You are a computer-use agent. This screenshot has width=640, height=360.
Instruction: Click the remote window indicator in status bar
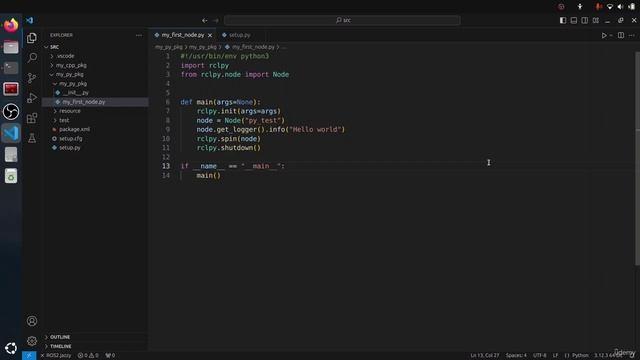pos(29,356)
